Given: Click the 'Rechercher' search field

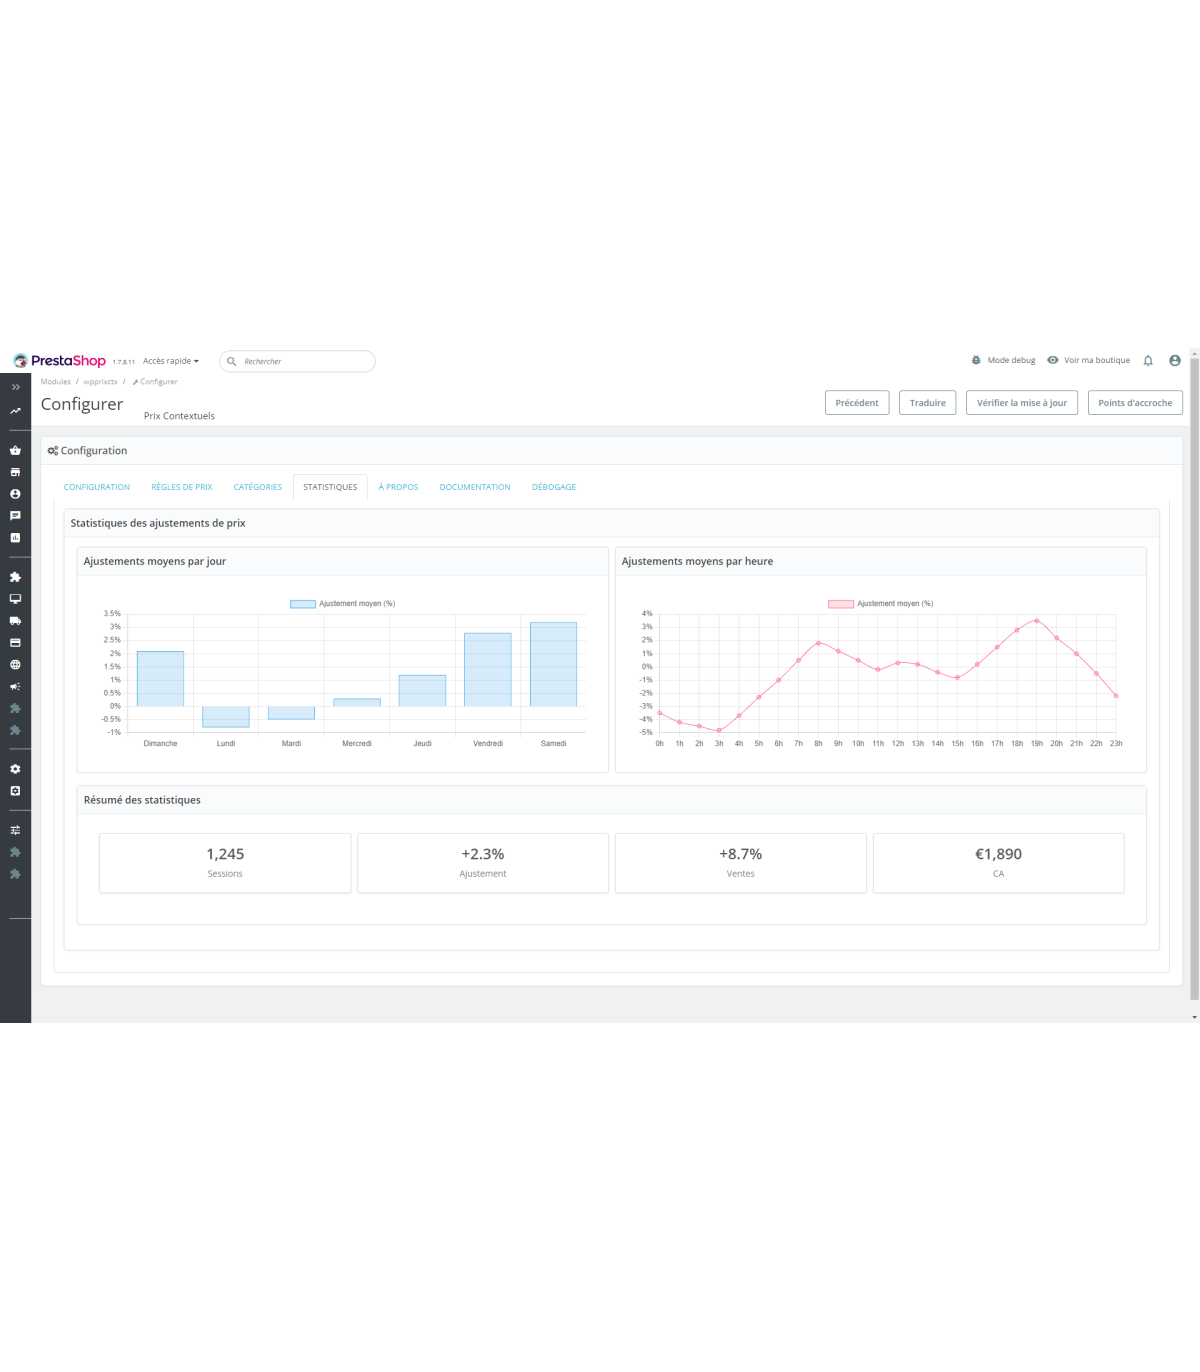Looking at the screenshot, I should (x=300, y=362).
